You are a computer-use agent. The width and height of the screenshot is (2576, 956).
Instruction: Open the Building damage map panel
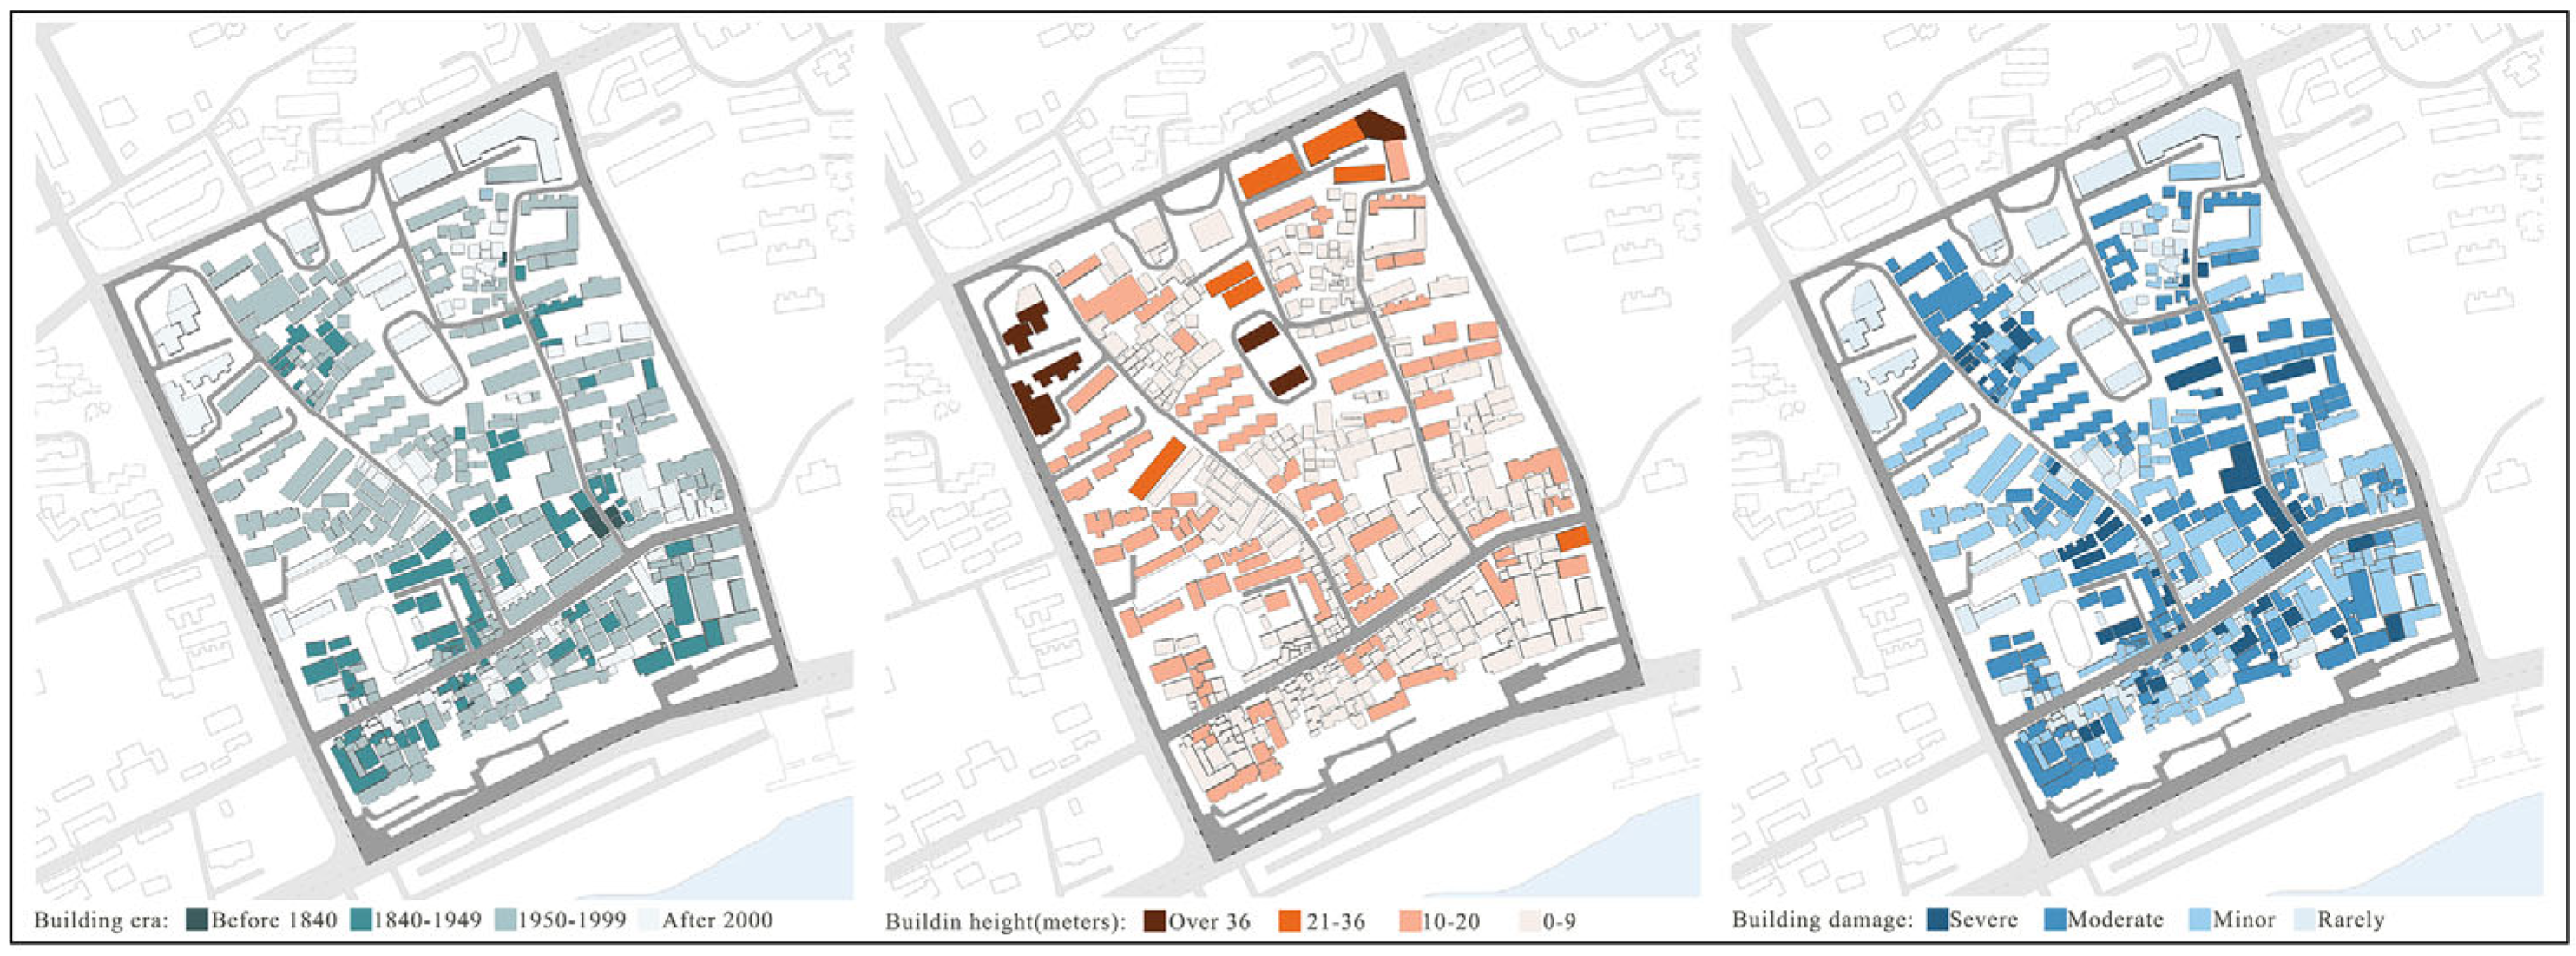point(2137,461)
